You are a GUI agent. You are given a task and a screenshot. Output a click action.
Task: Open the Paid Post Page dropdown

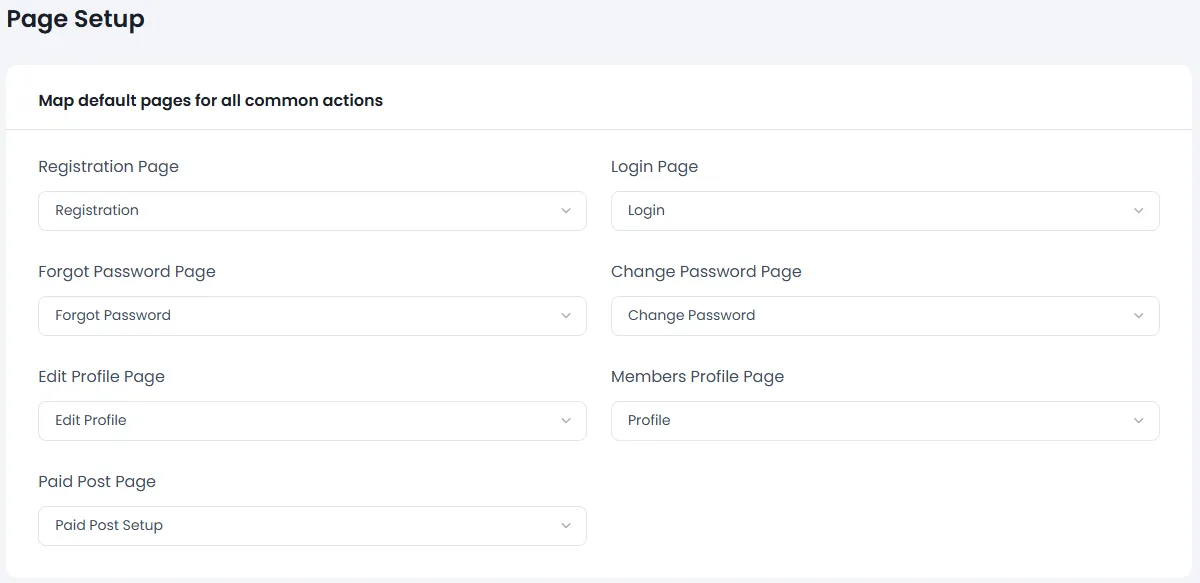(312, 525)
